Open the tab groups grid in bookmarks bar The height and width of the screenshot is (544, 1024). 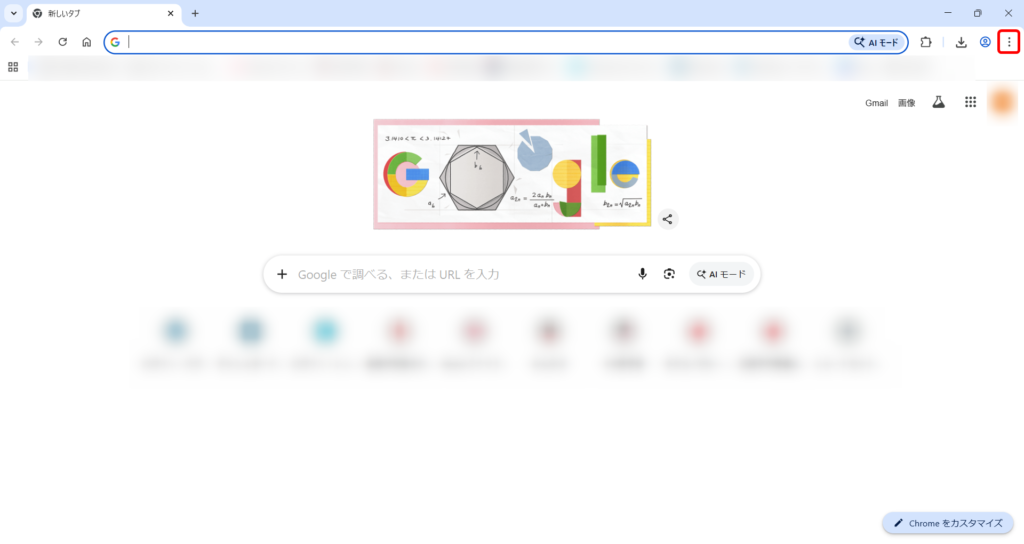[13, 67]
